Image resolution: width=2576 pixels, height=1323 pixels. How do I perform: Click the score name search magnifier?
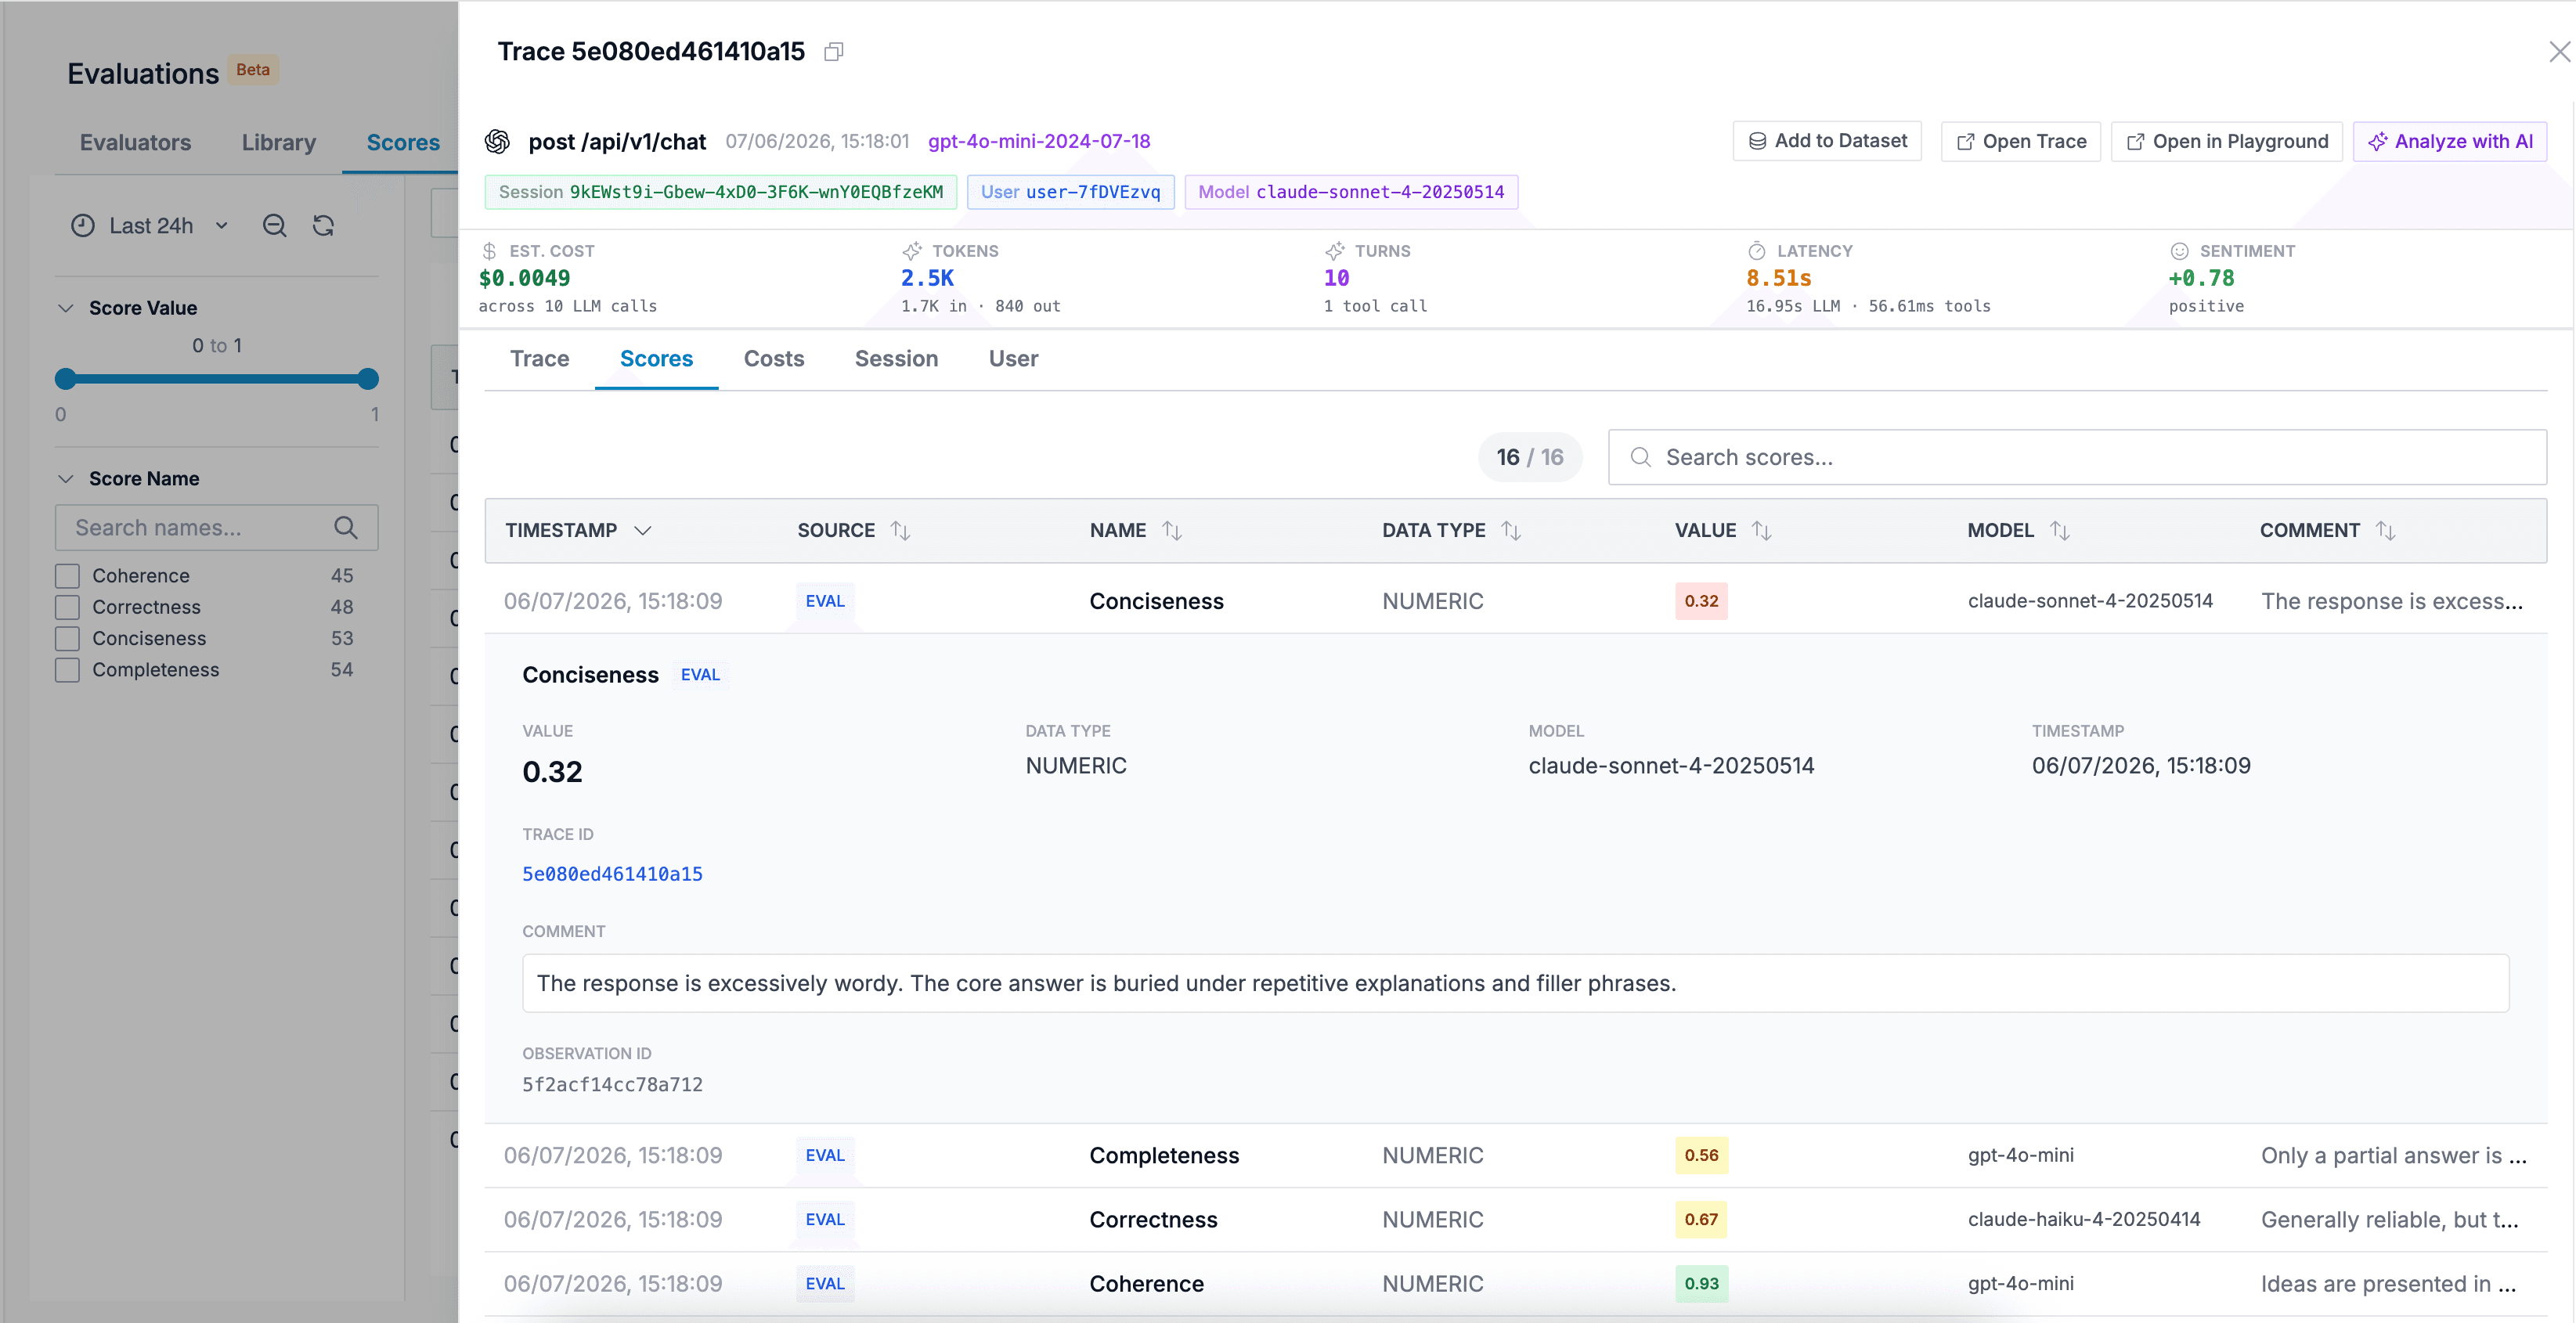[x=346, y=528]
